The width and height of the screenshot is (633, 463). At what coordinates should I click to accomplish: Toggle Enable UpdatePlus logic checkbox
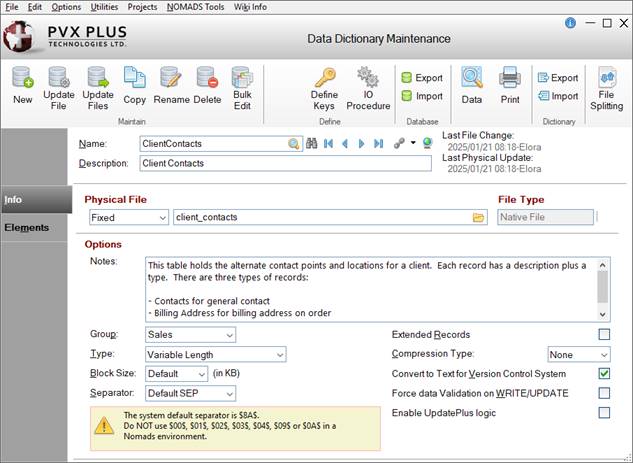[604, 412]
